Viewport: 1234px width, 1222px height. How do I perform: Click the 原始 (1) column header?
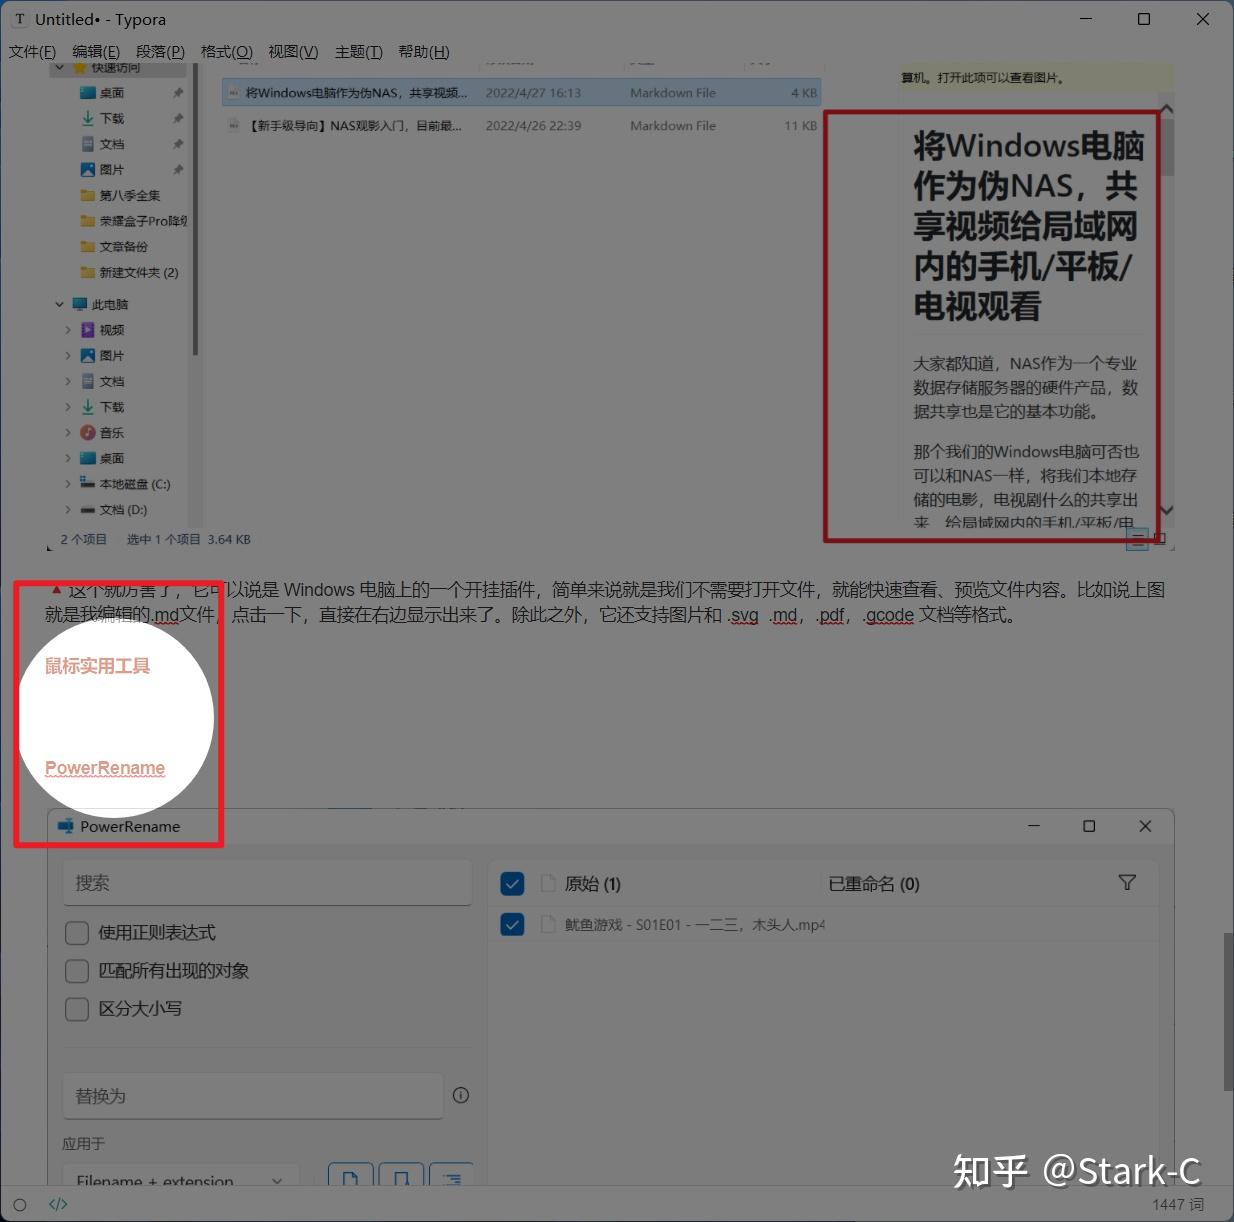pos(593,884)
